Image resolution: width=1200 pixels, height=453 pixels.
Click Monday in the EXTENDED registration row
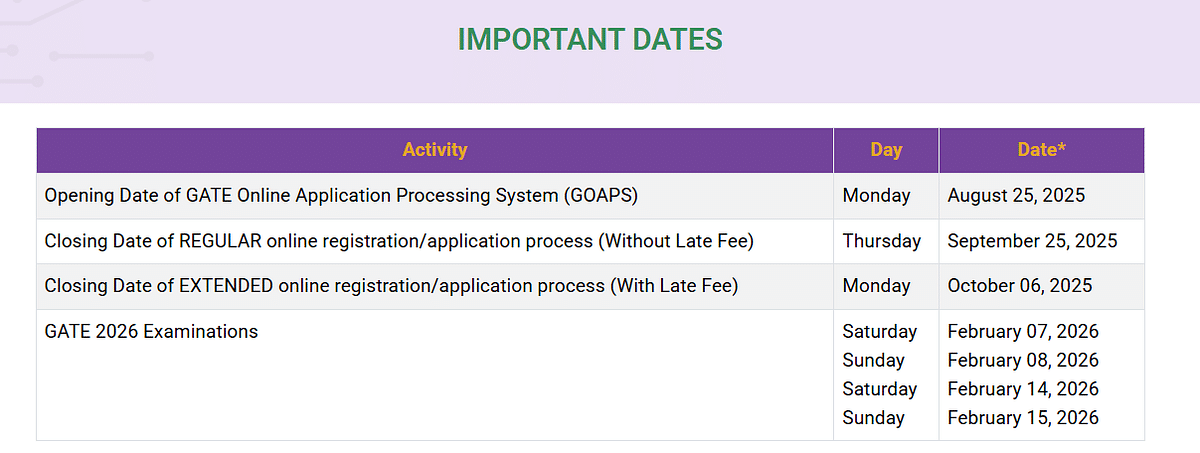click(877, 286)
